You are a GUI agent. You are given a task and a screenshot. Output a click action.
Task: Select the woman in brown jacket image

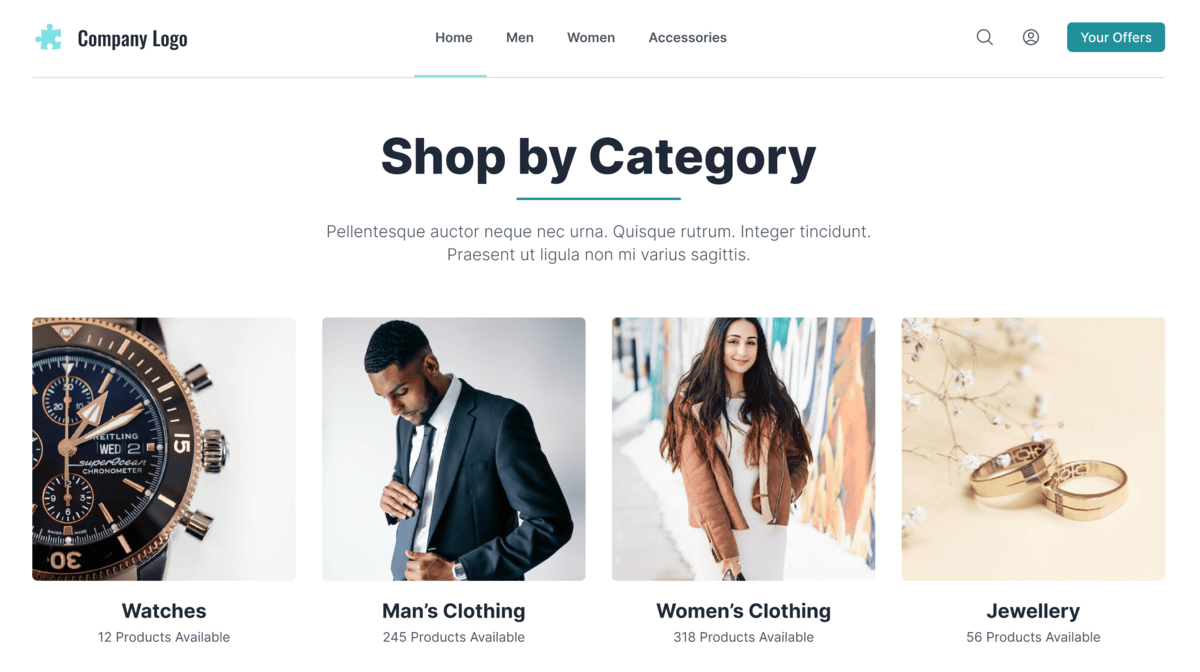[743, 449]
